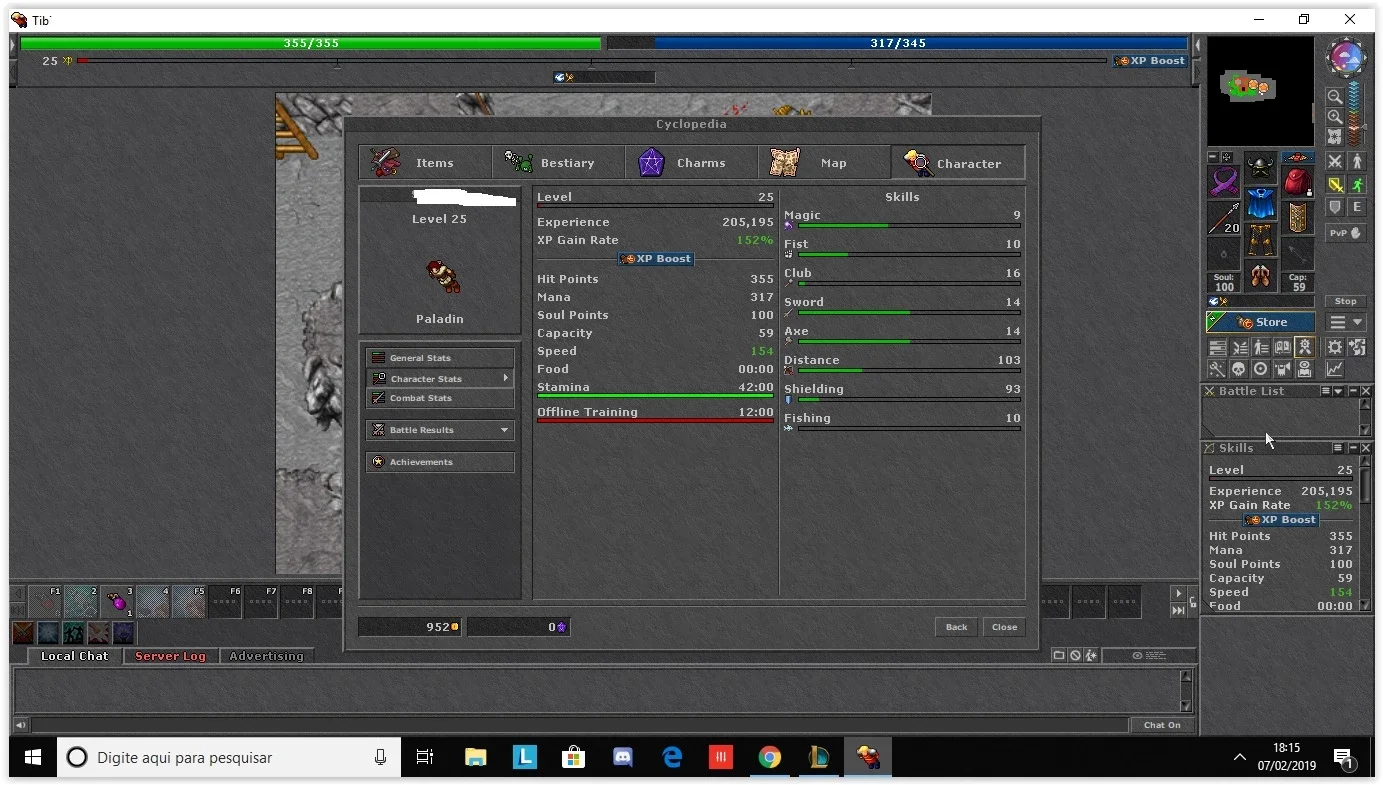Close the Cyclopedia window
This screenshot has width=1383, height=785.
[x=1004, y=627]
